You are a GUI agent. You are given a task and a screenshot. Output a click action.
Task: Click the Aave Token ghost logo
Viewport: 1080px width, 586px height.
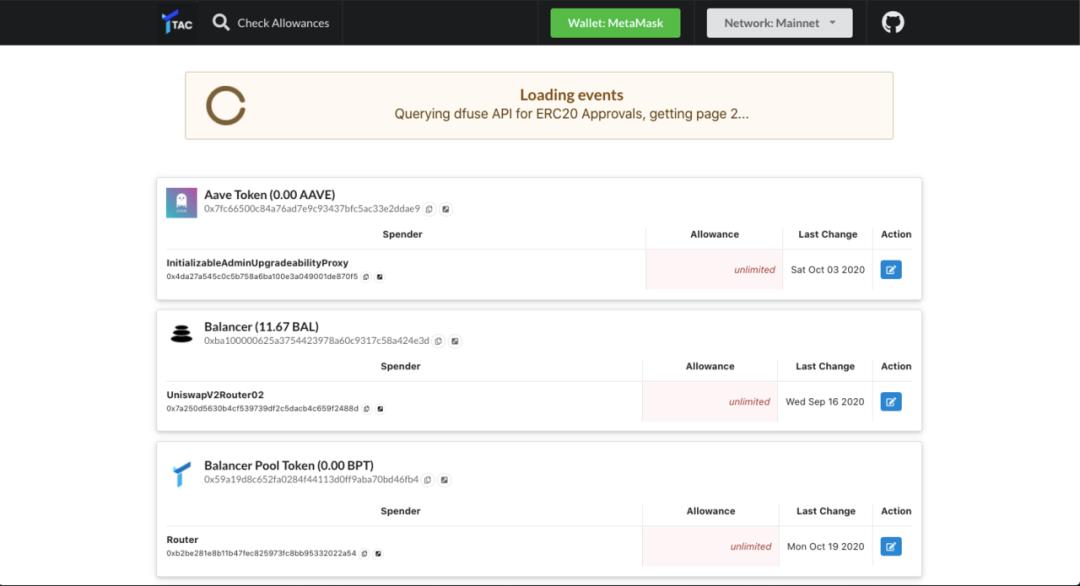coord(181,202)
